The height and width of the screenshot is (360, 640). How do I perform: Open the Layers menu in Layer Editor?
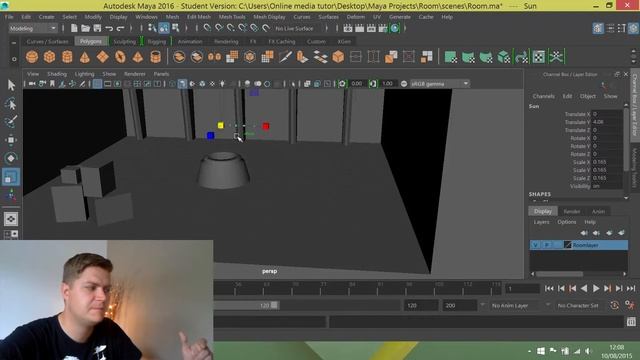pyautogui.click(x=541, y=222)
